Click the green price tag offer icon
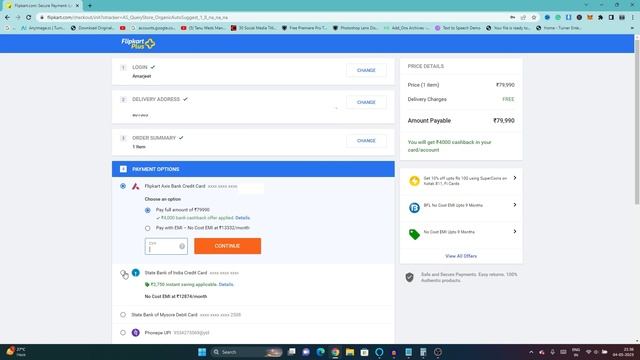The image size is (640, 360). pos(414,234)
